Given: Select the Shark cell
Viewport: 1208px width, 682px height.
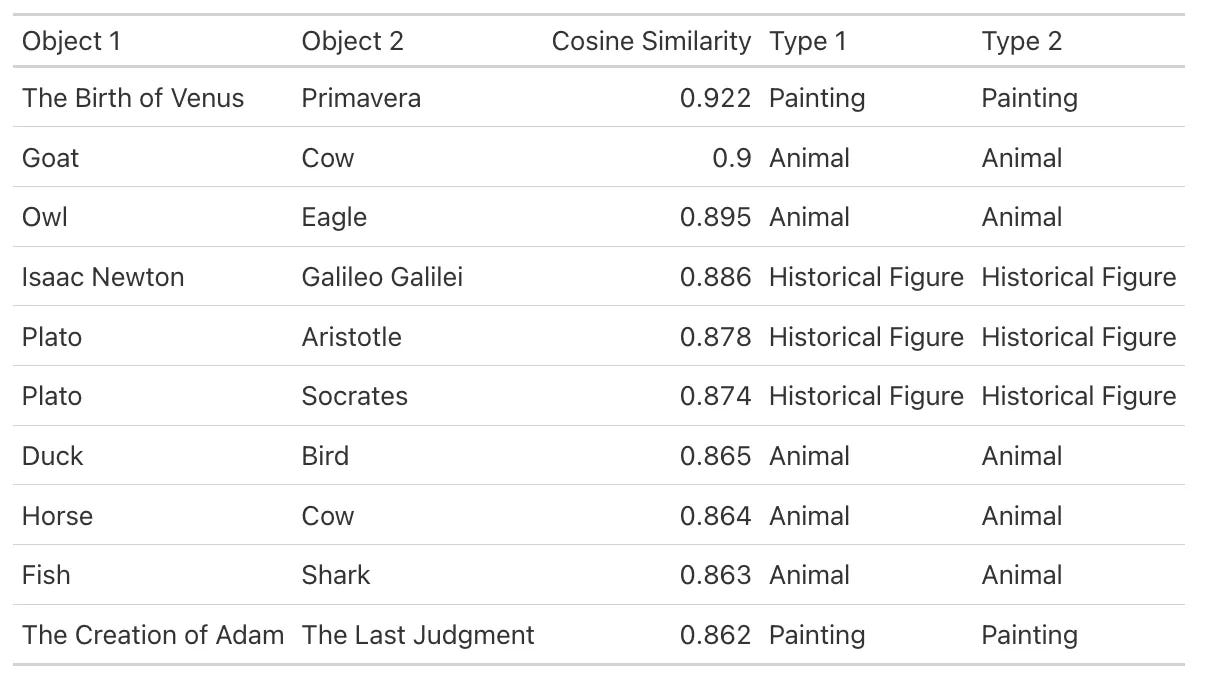Looking at the screenshot, I should pos(336,575).
